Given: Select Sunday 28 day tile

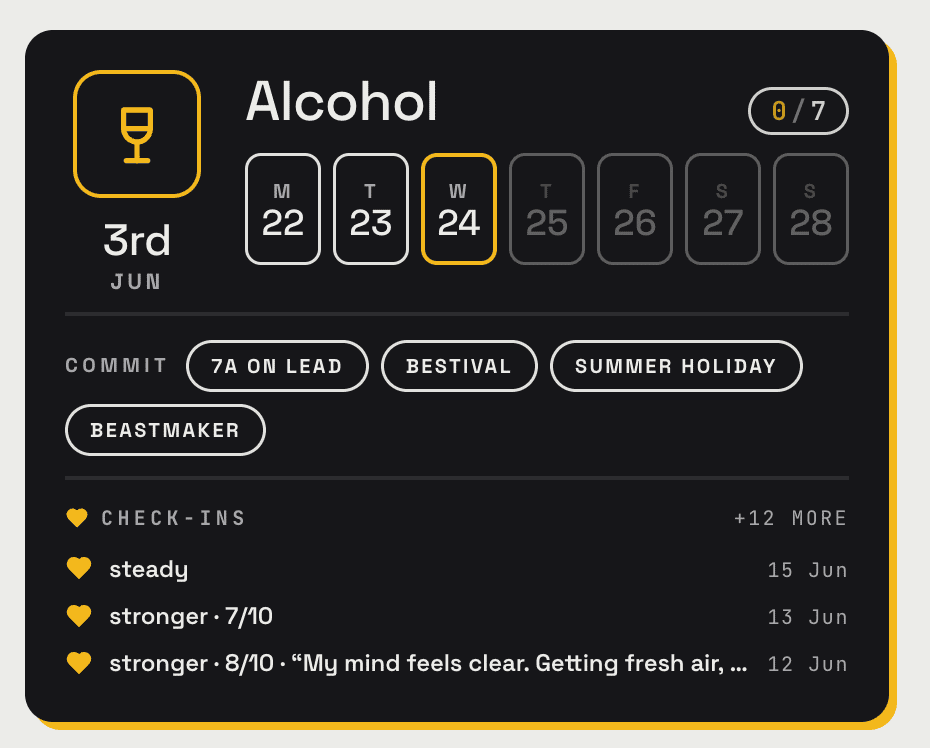Looking at the screenshot, I should coord(811,209).
